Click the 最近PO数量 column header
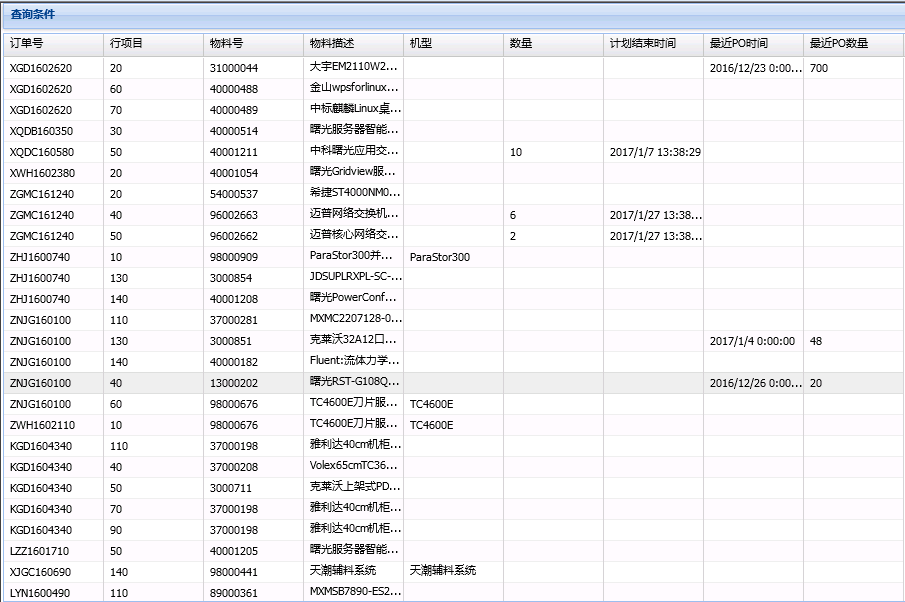This screenshot has height=602, width=905. (x=853, y=44)
